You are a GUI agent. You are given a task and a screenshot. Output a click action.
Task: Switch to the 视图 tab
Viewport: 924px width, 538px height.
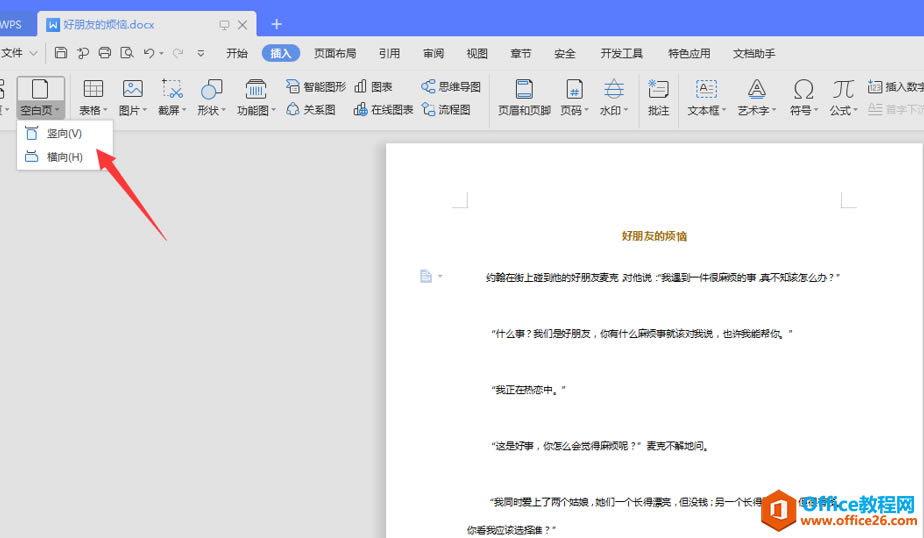[x=477, y=54]
